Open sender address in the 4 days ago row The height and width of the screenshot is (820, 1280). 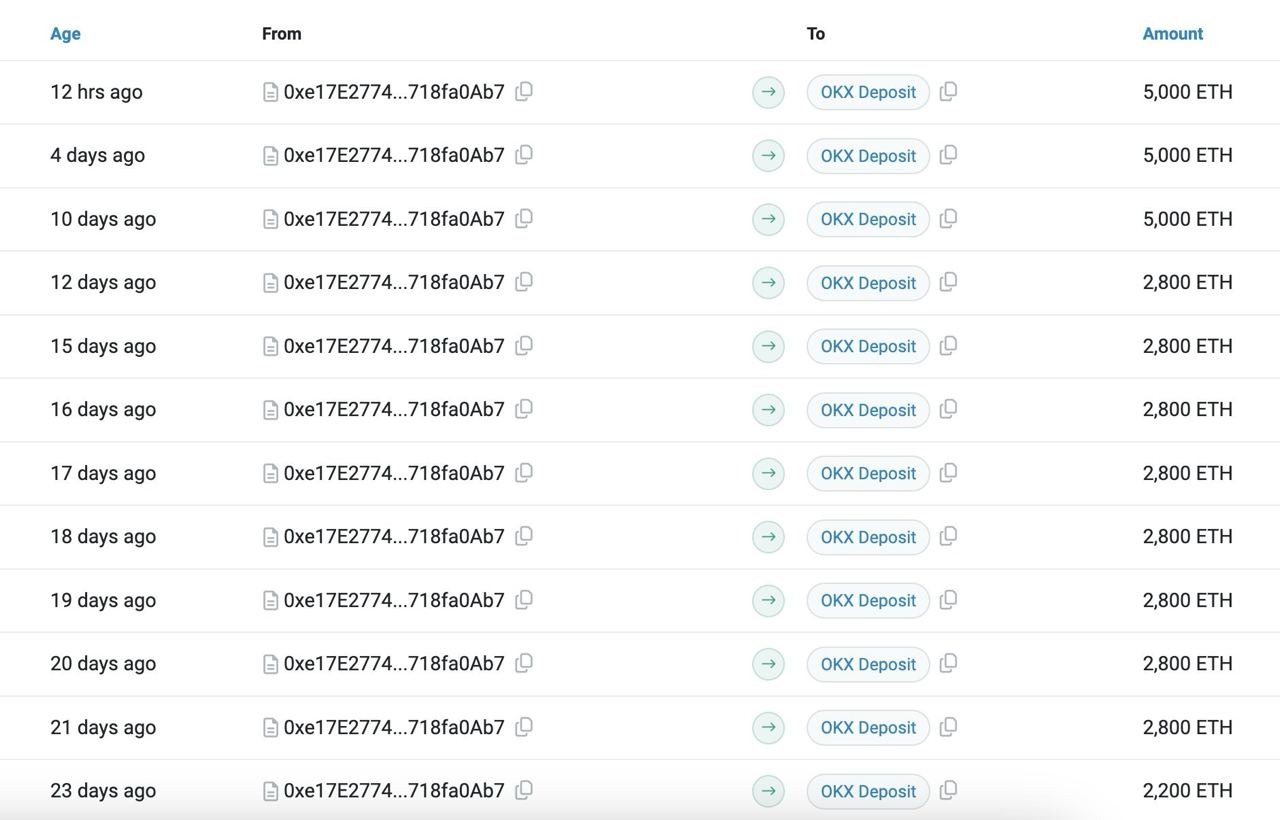pyautogui.click(x=394, y=155)
